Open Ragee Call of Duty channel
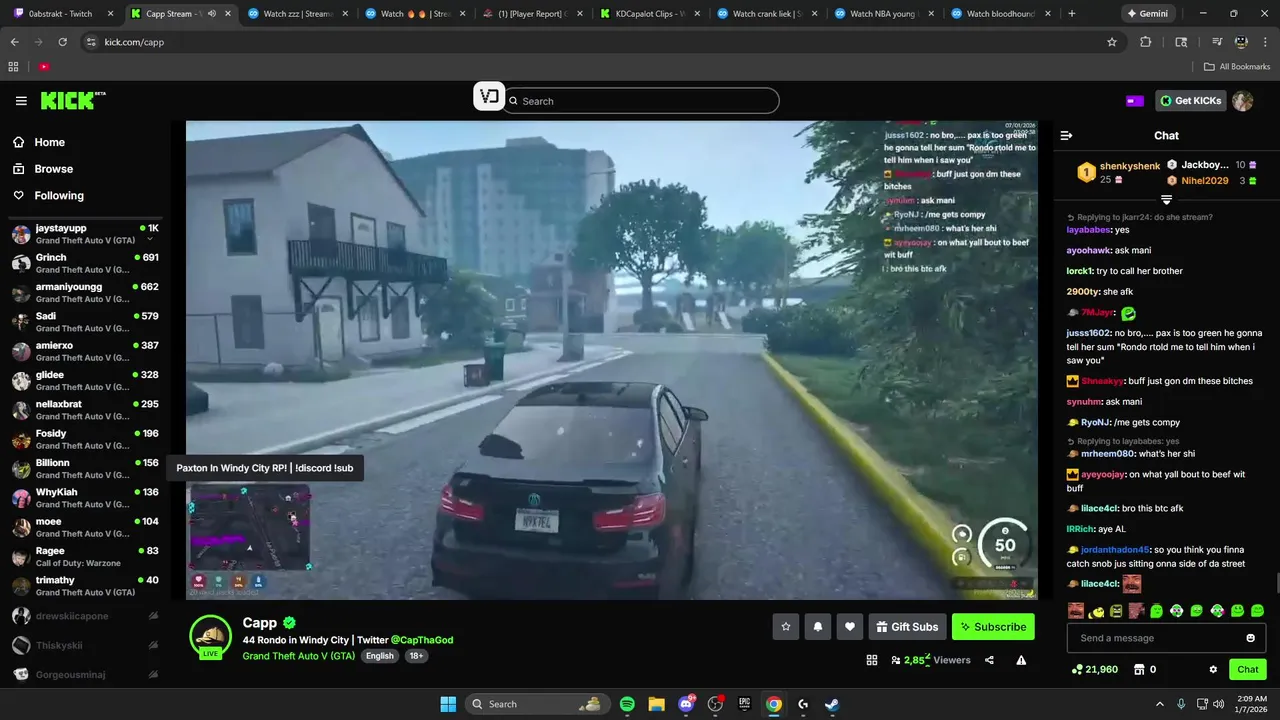The image size is (1280, 720). pyautogui.click(x=85, y=556)
